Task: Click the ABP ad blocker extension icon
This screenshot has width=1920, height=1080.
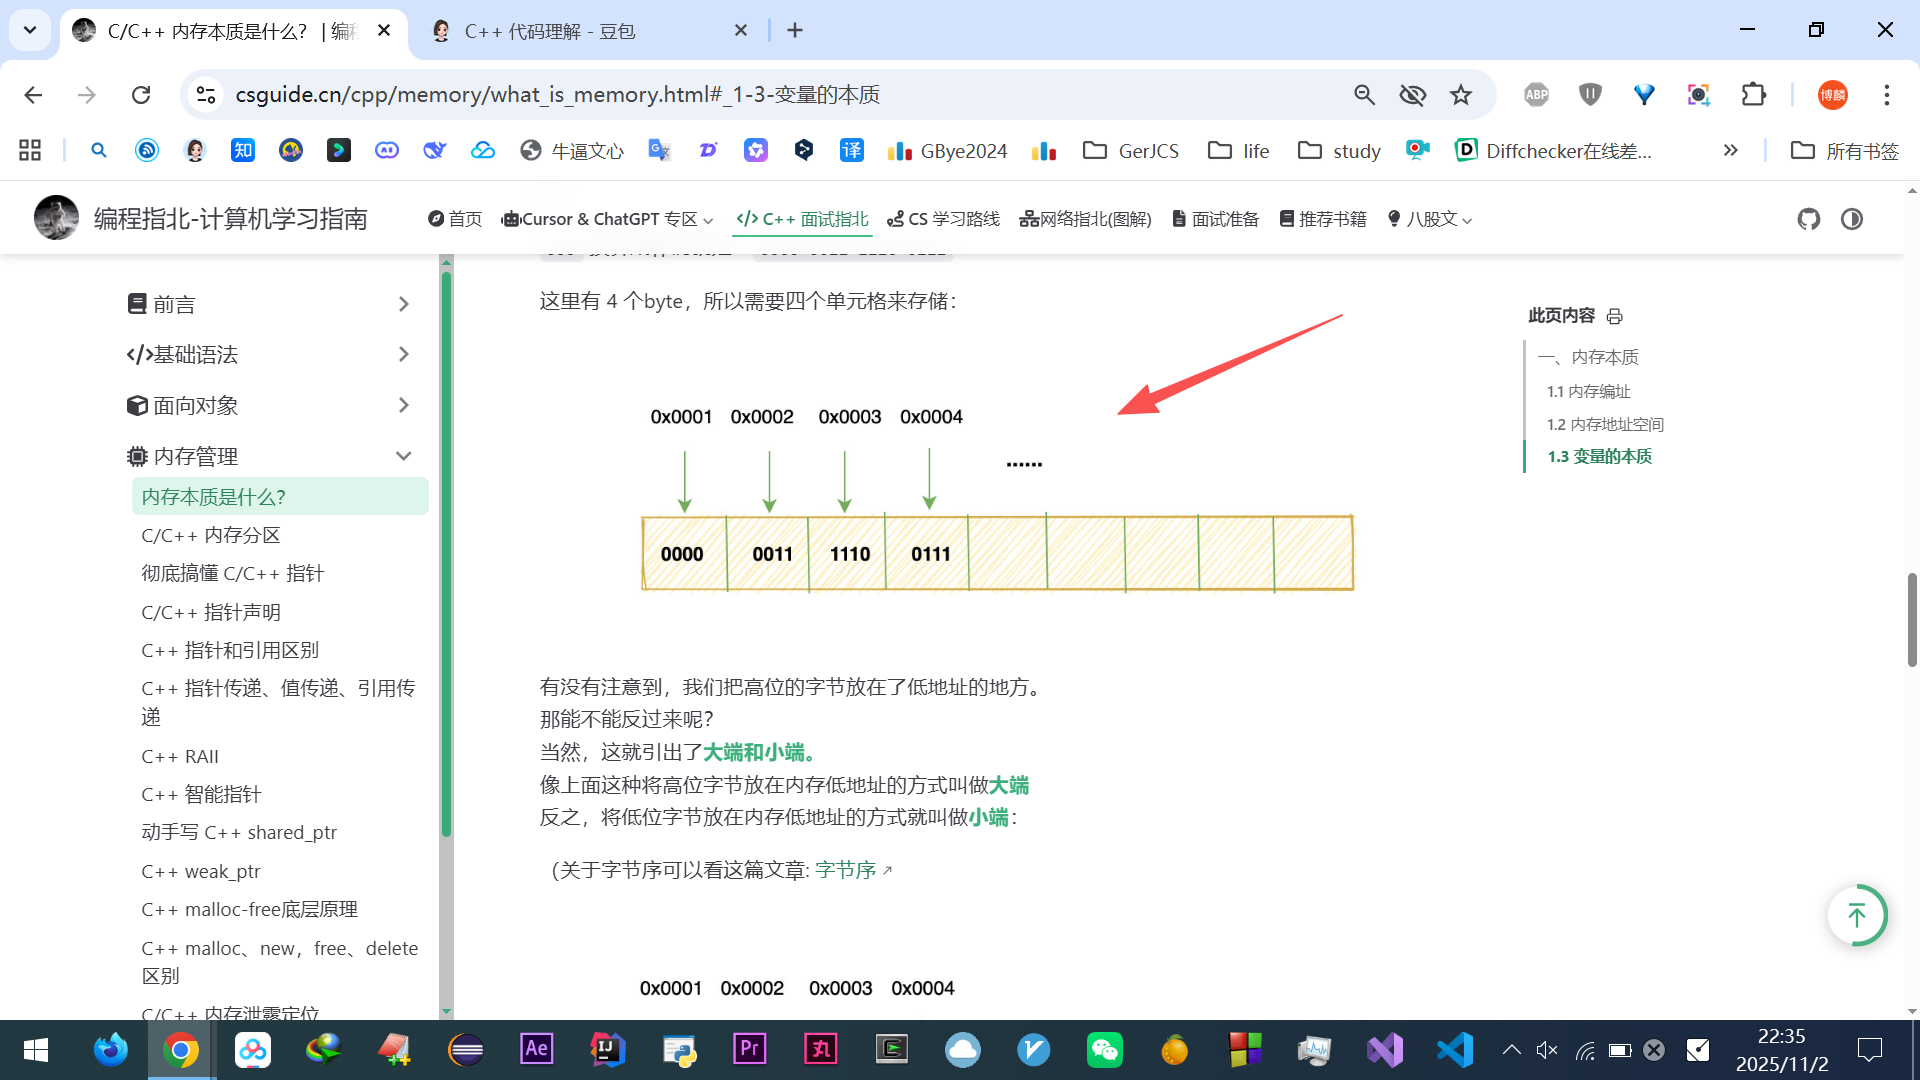Action: (1536, 95)
